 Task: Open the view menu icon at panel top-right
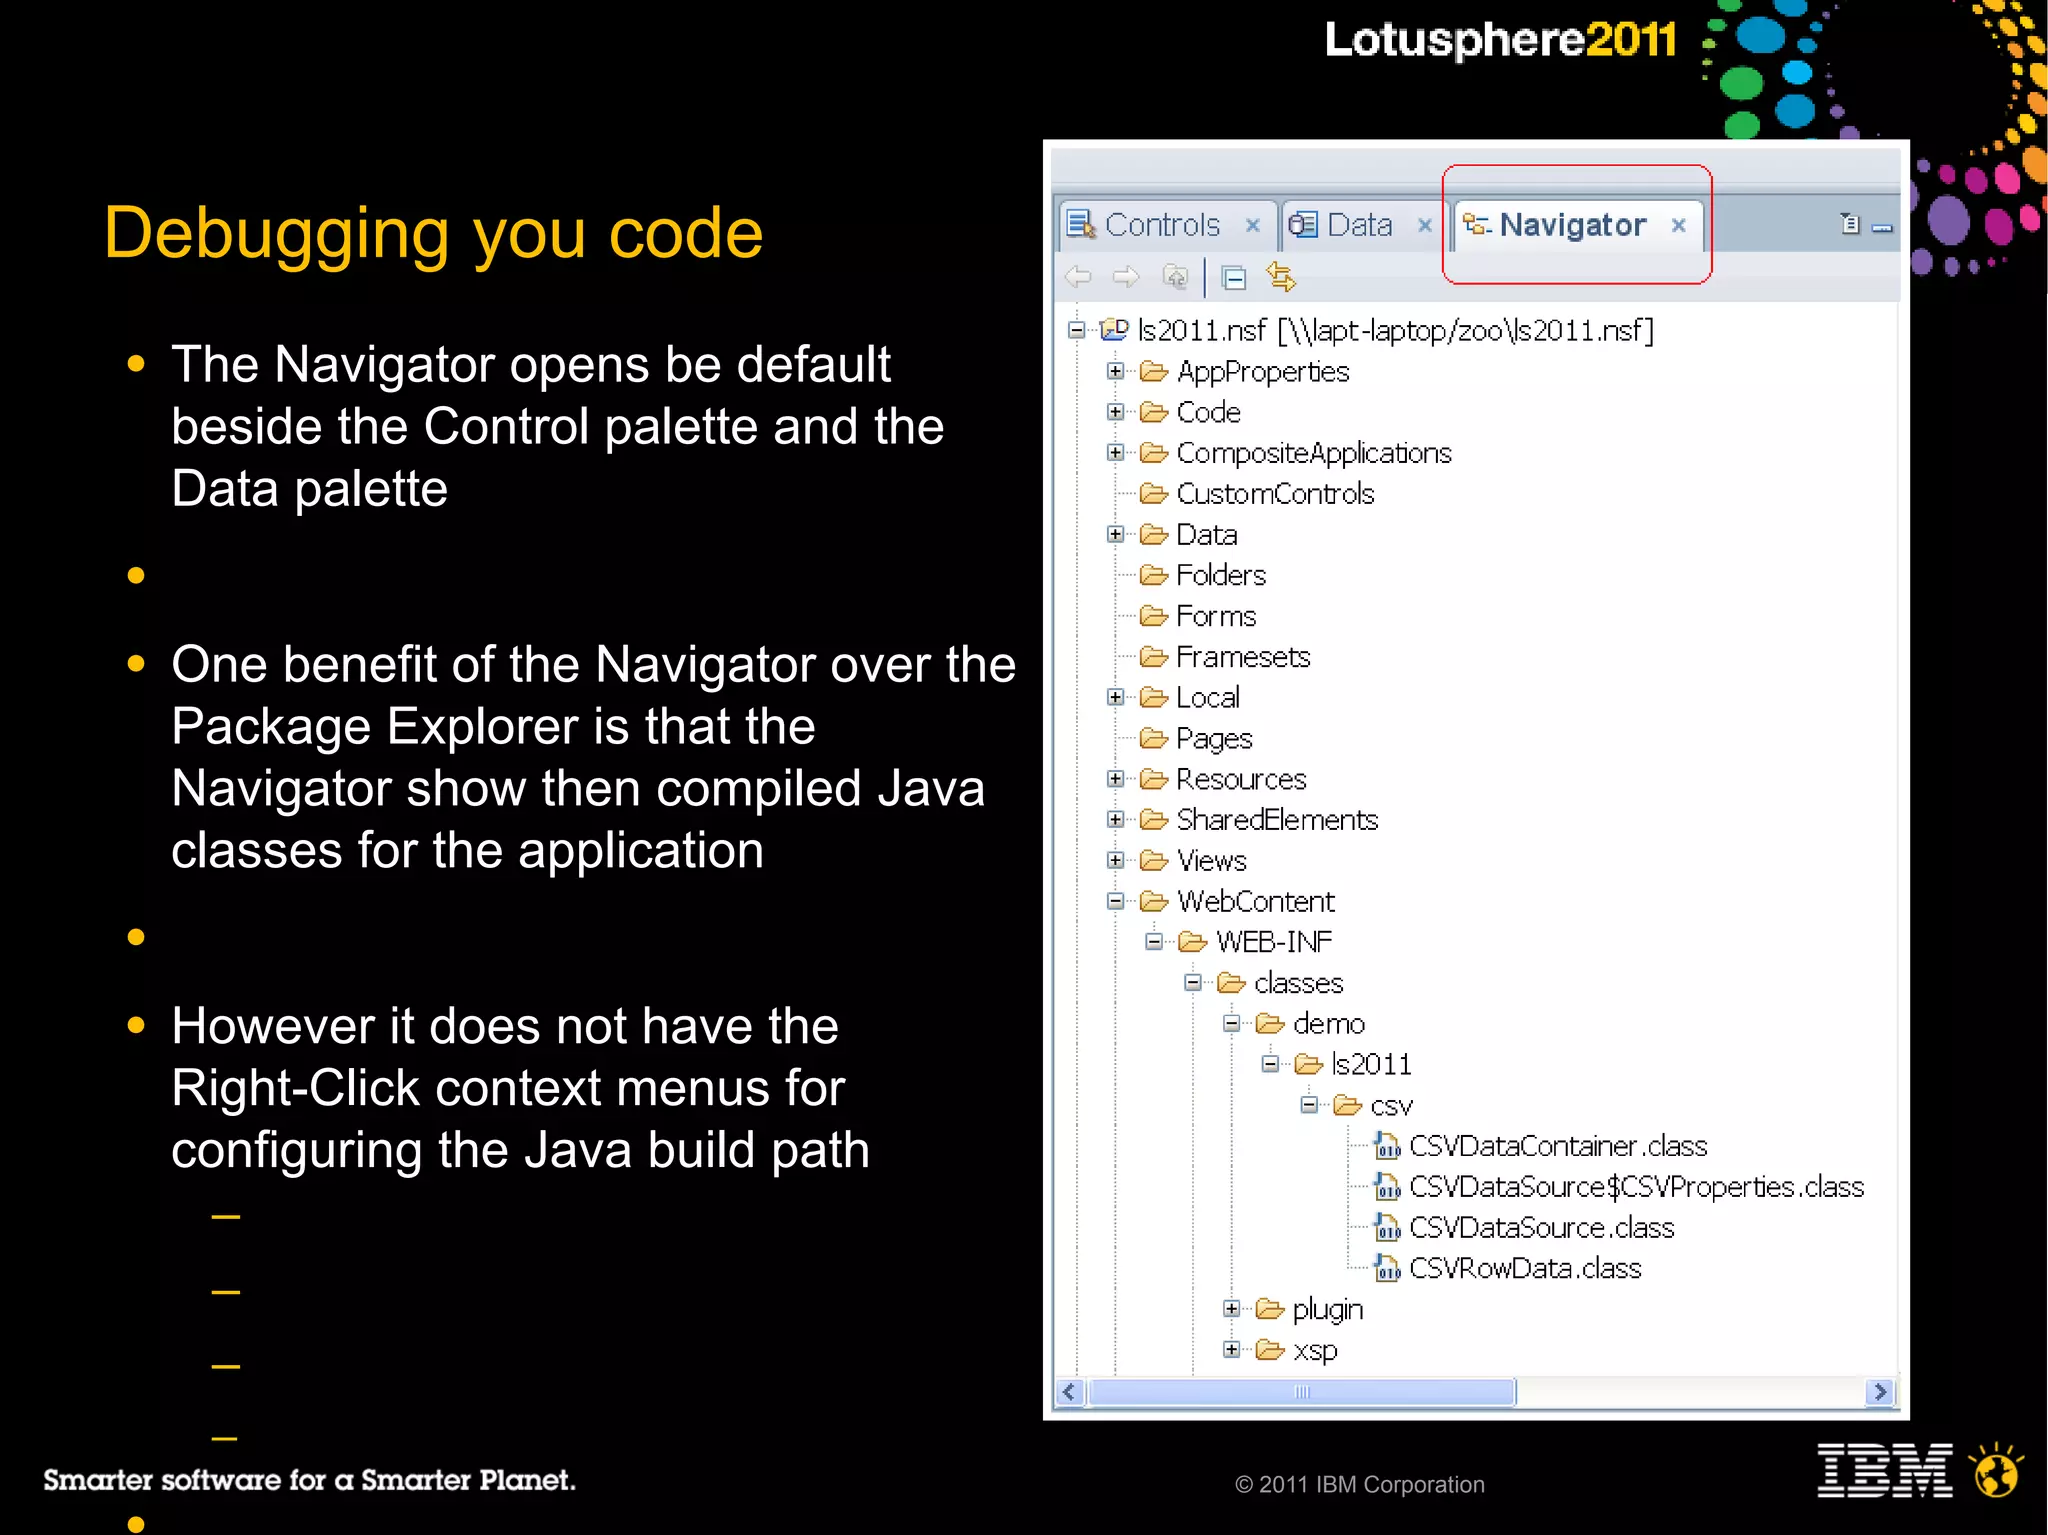(x=1850, y=224)
